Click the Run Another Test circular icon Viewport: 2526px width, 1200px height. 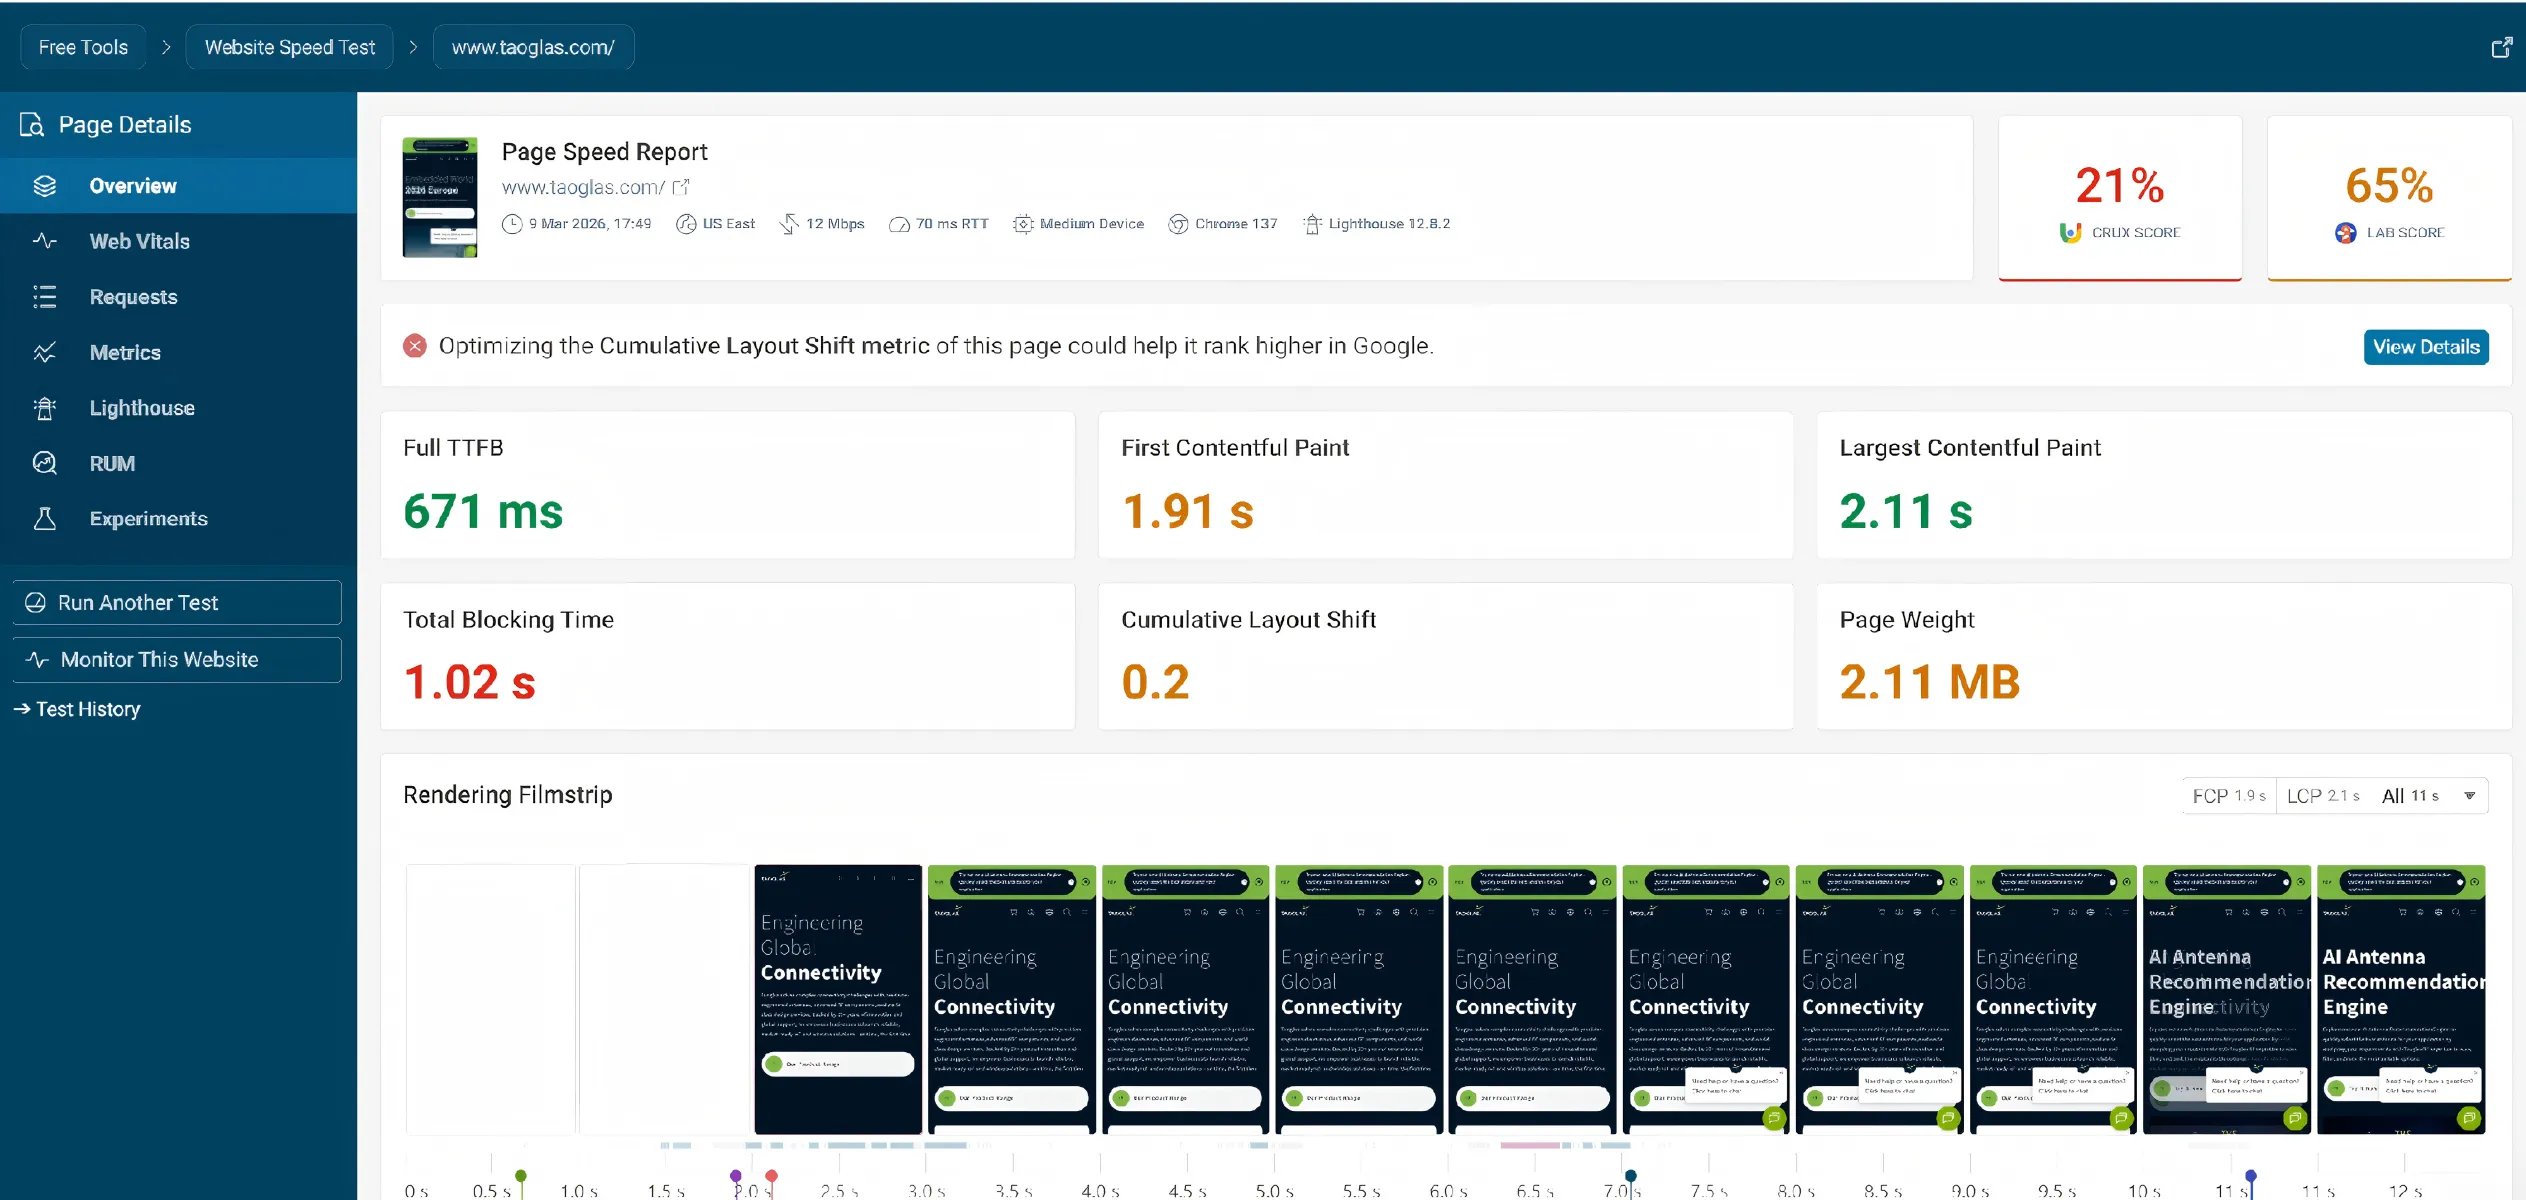[x=35, y=603]
